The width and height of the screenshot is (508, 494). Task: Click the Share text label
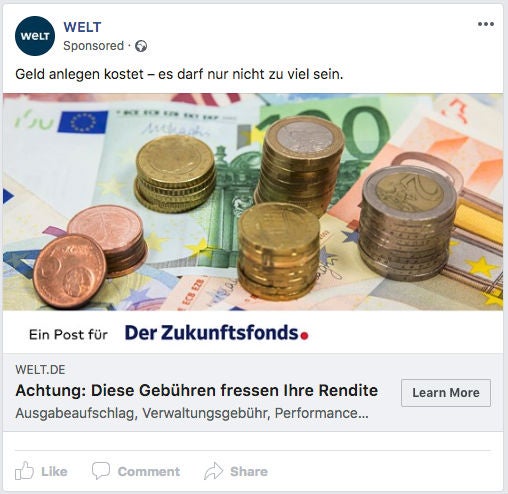pyautogui.click(x=249, y=472)
